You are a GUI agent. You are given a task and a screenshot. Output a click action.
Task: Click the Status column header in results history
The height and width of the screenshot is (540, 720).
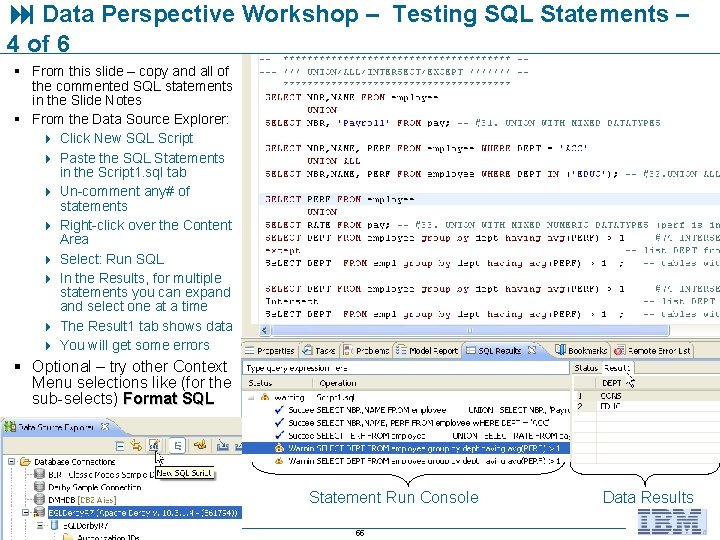click(x=260, y=383)
